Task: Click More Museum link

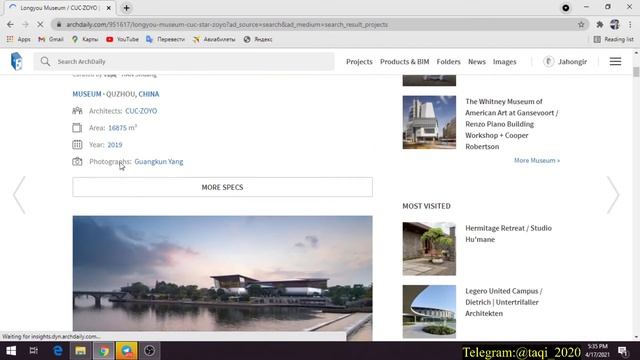Action: click(x=537, y=160)
